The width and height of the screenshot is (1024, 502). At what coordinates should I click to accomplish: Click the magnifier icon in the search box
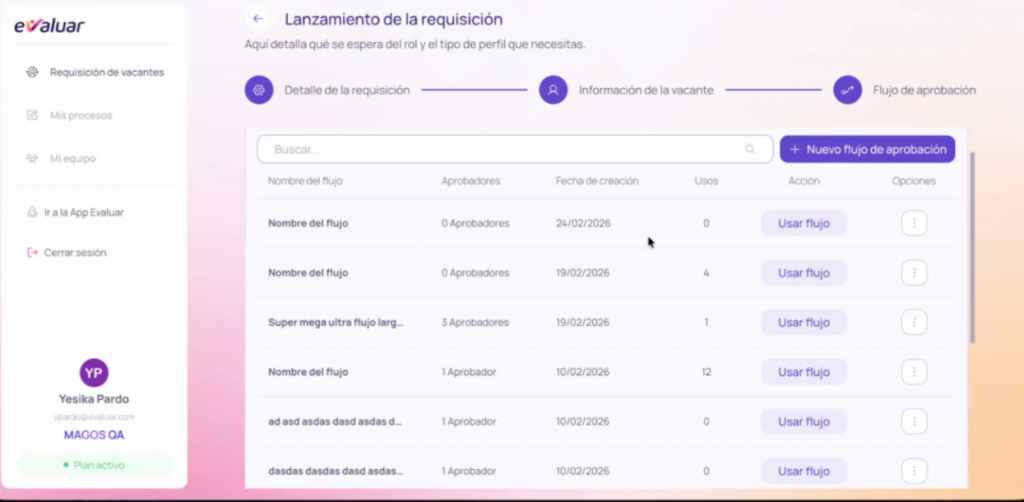pos(750,149)
